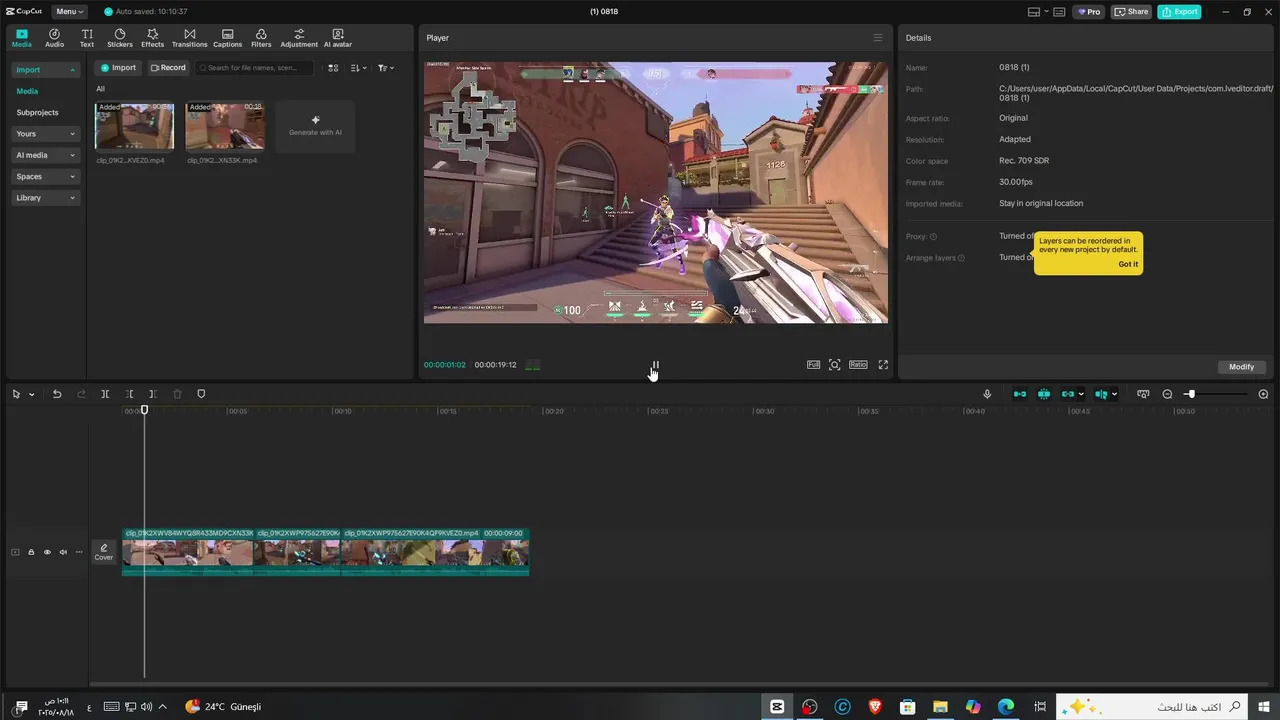The image size is (1280, 720).
Task: Undo the last timeline action
Action: [57, 394]
